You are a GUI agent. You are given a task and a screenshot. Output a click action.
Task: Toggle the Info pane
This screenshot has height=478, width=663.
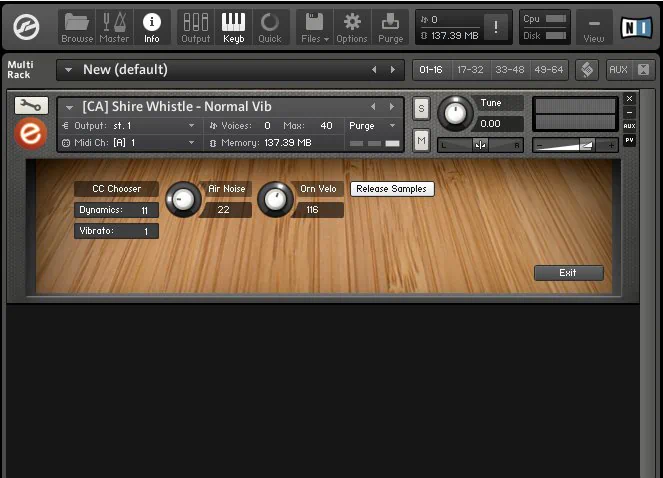(152, 27)
